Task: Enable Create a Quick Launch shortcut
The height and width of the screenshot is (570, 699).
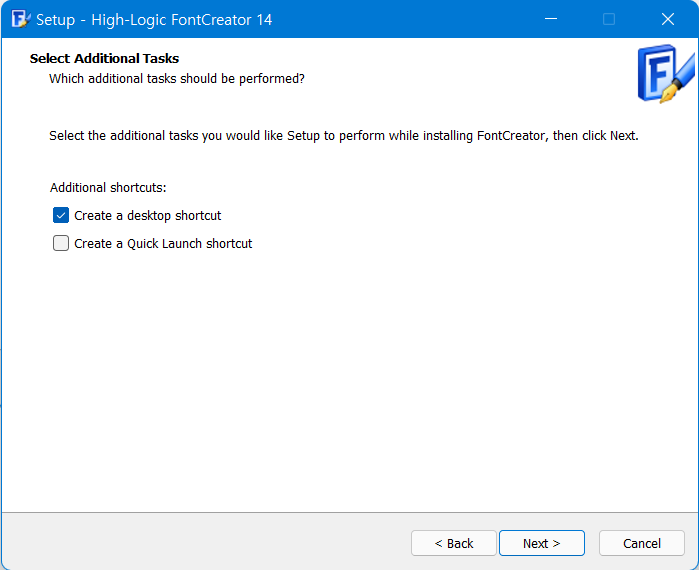Action: coord(61,243)
